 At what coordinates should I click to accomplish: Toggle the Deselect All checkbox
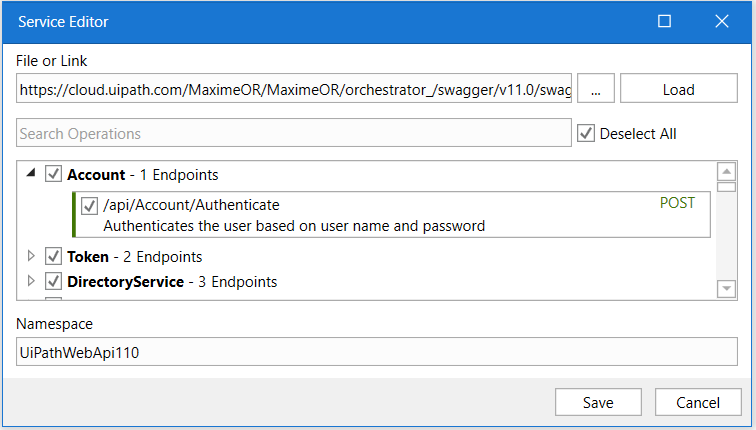coord(586,133)
